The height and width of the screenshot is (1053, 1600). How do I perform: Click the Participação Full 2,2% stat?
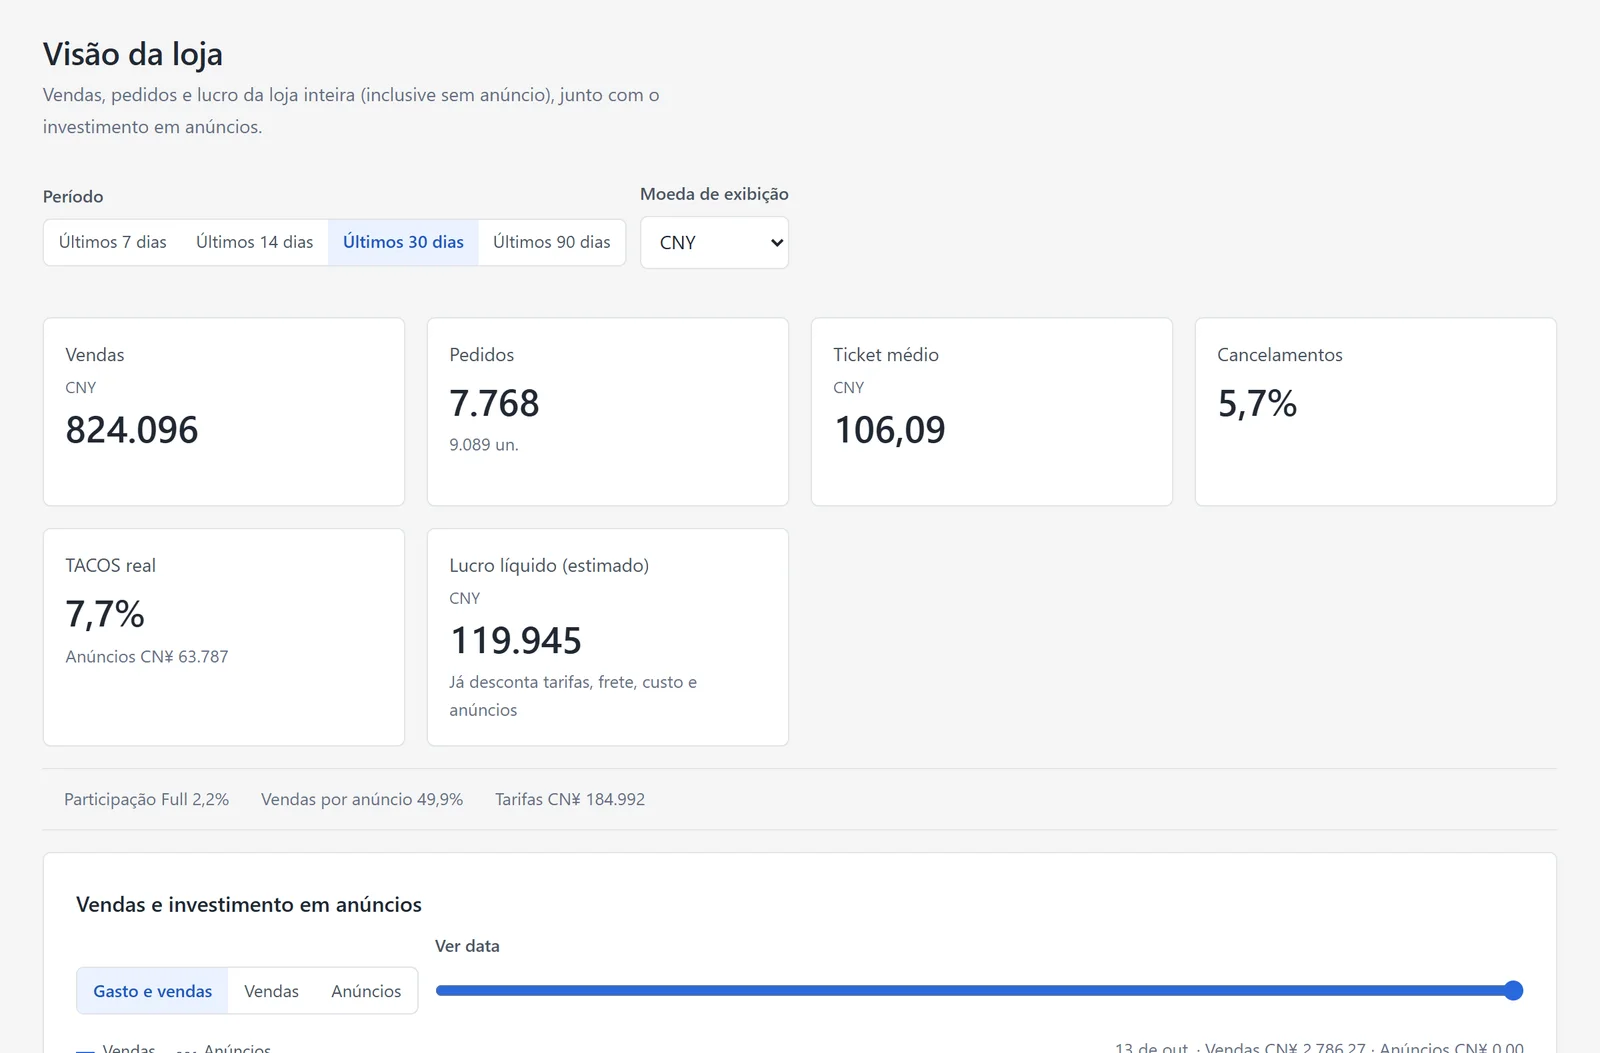pyautogui.click(x=146, y=800)
